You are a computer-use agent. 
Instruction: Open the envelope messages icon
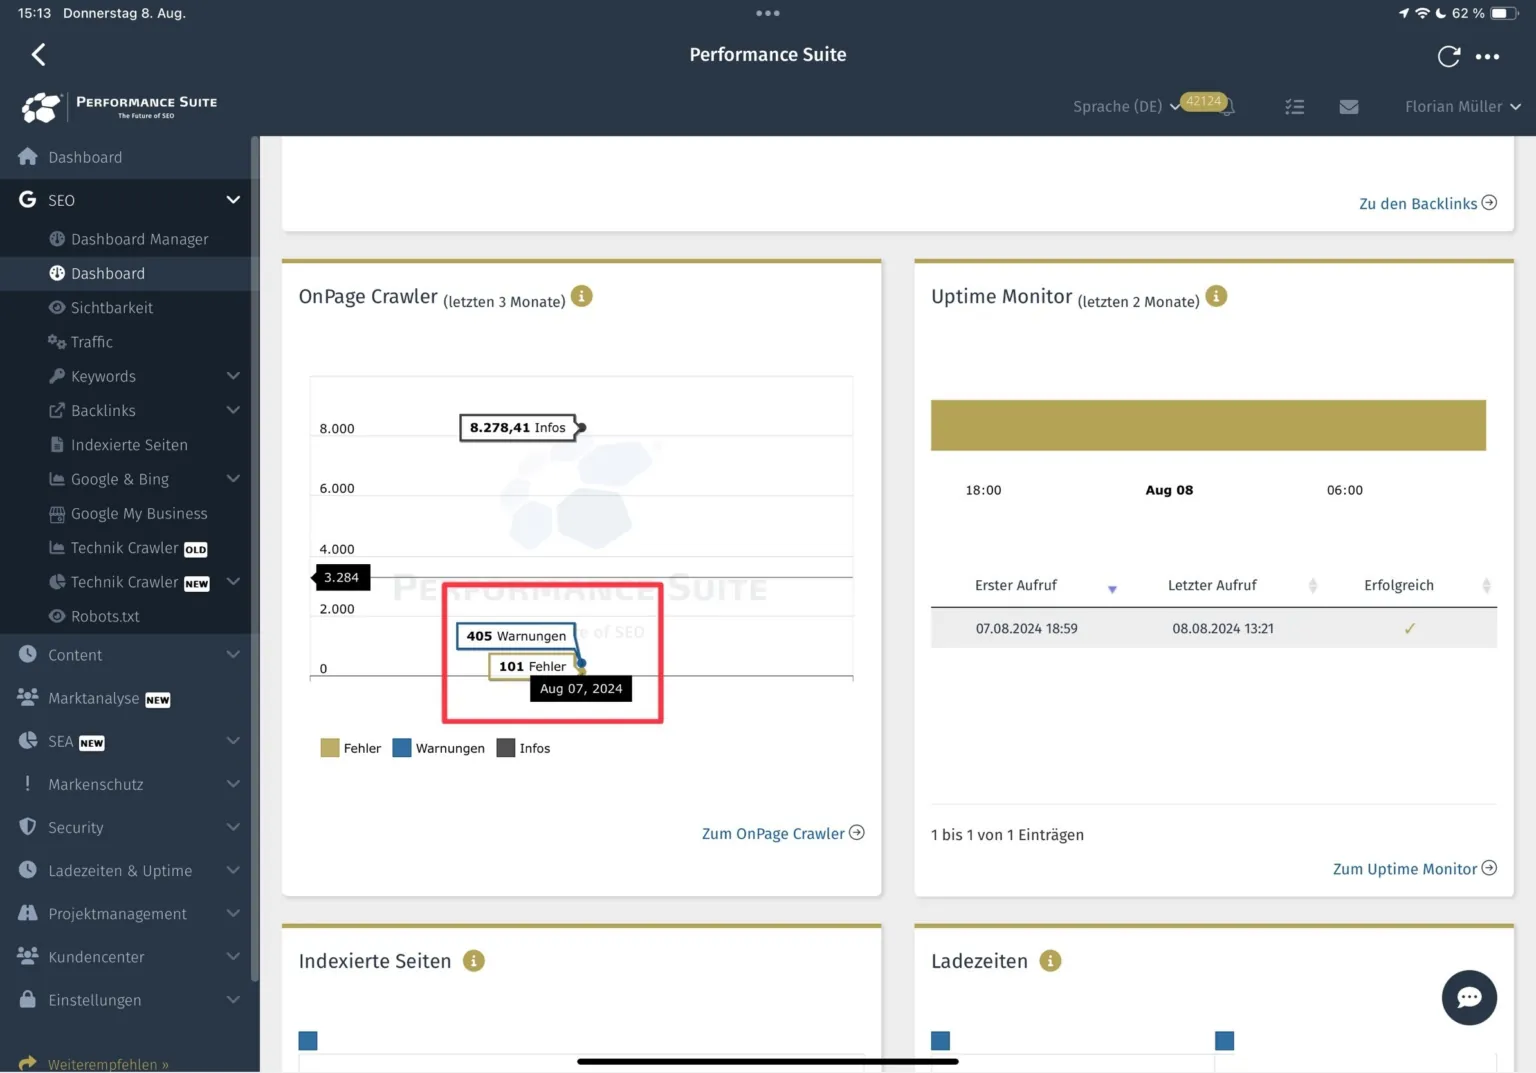1348,107
